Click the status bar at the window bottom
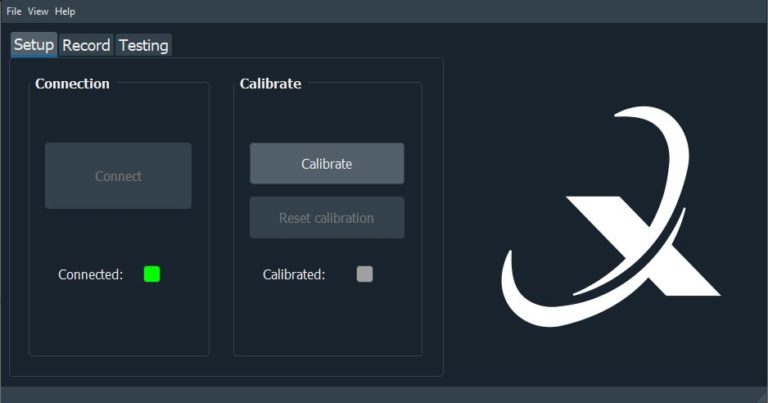Screen dimensions: 768x403 pyautogui.click(x=384, y=395)
